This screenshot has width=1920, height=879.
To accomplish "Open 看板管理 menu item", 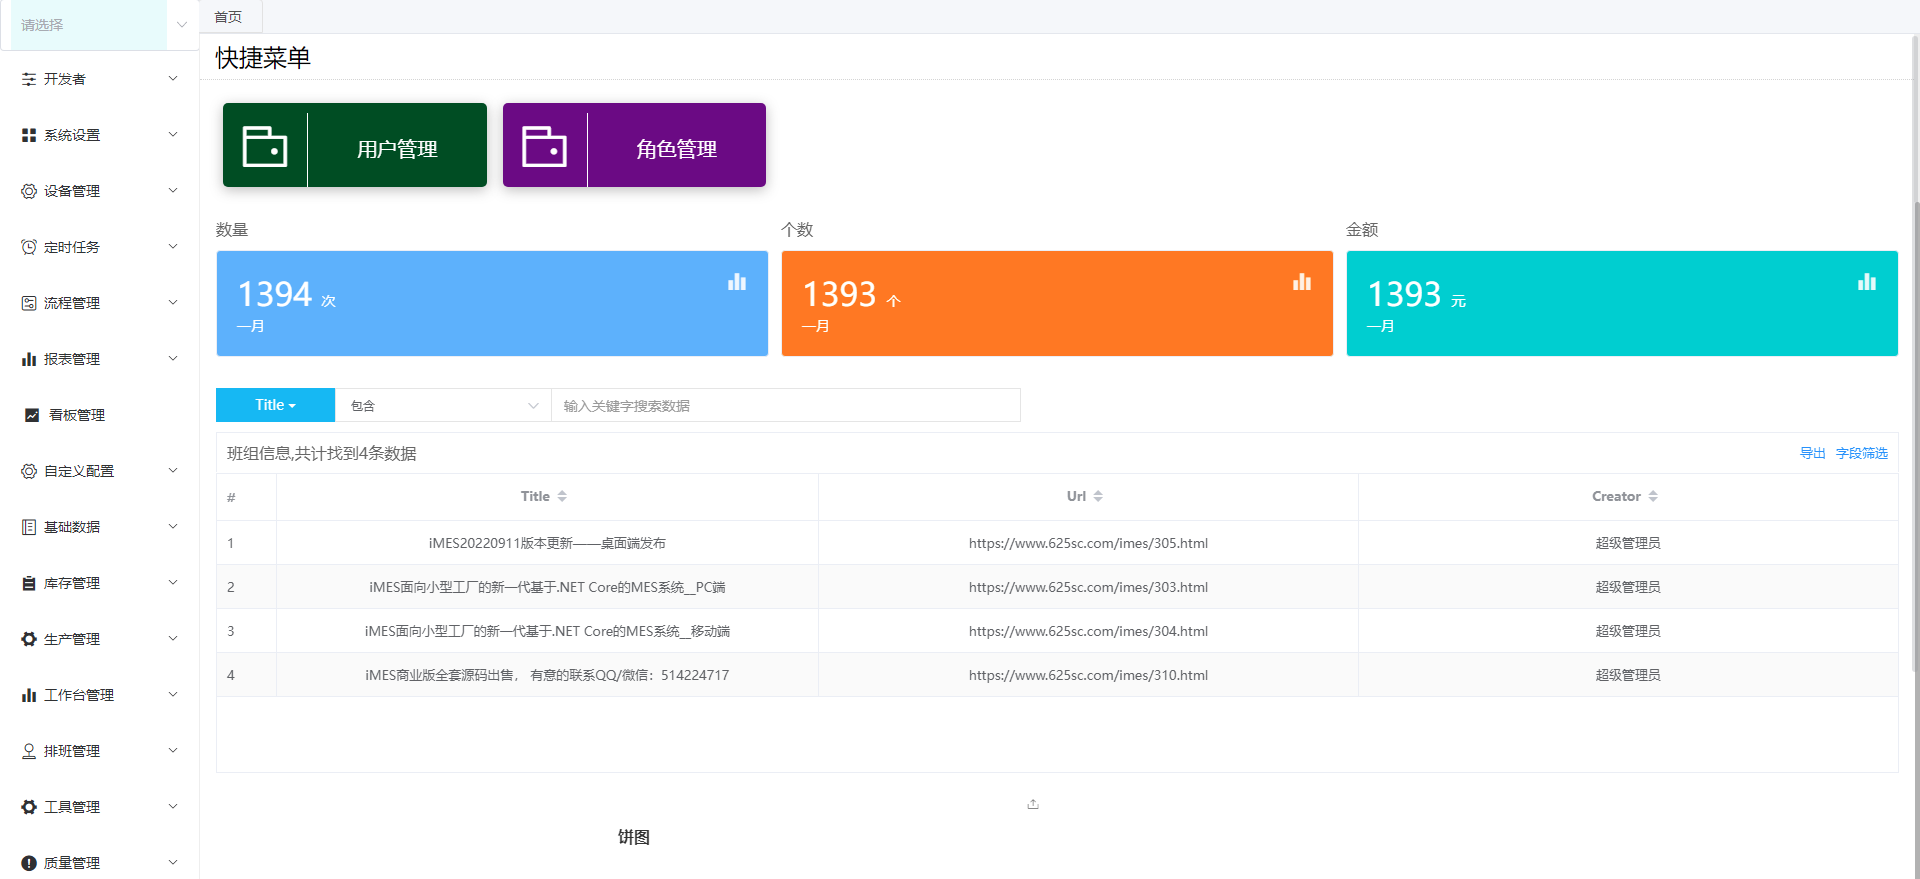I will click(99, 415).
